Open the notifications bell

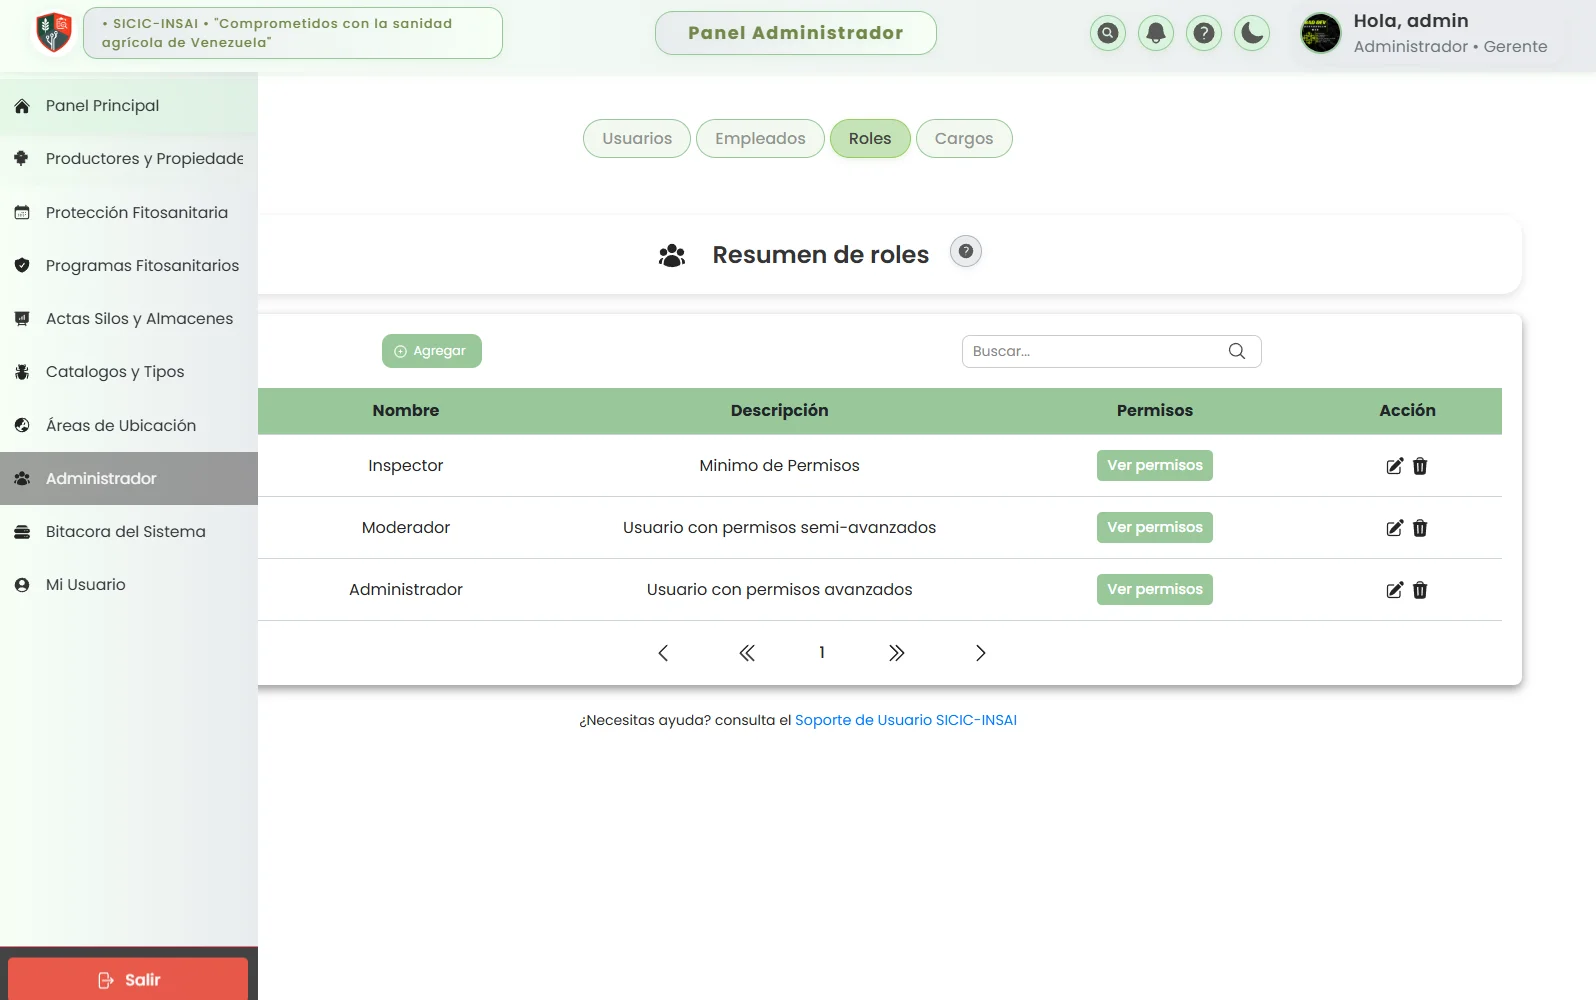(1156, 33)
